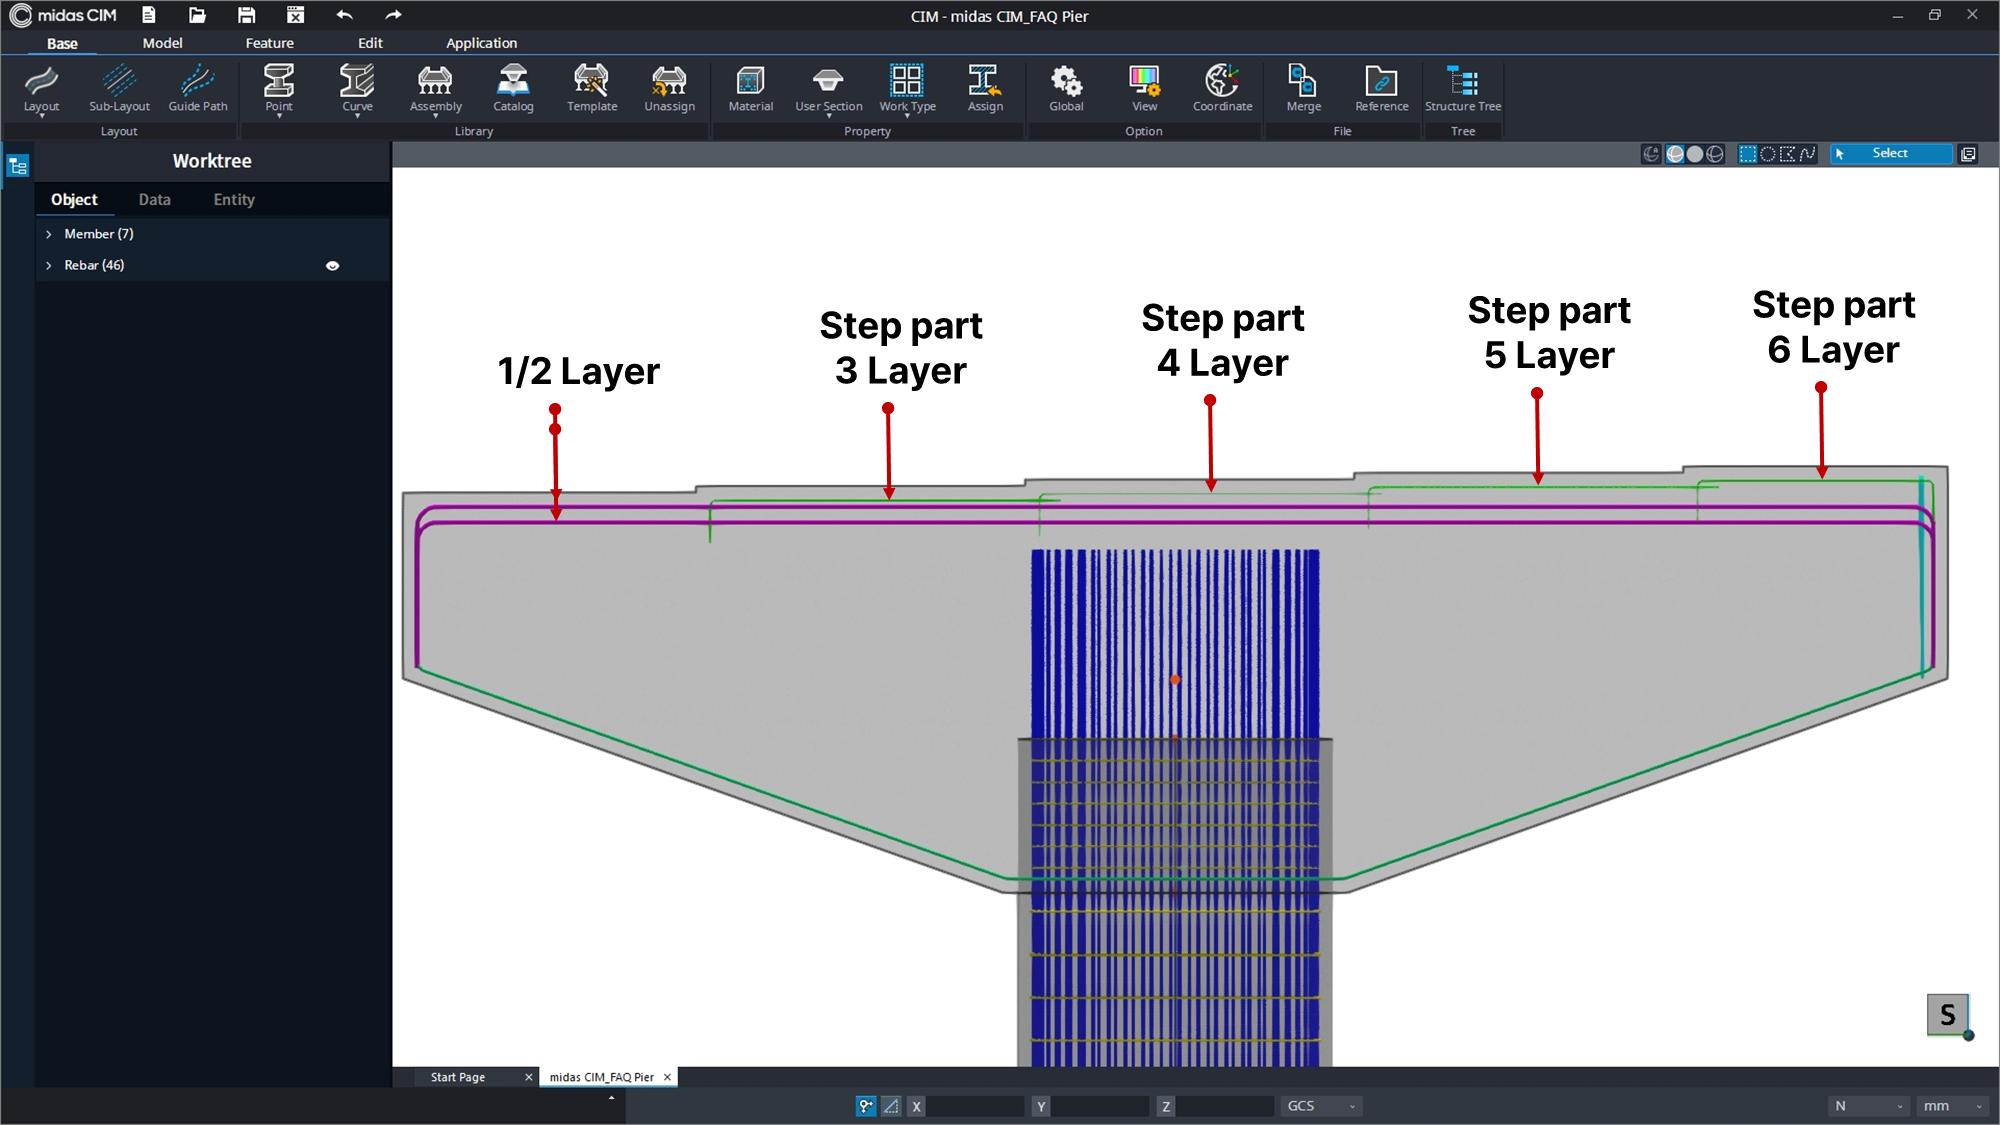Open Coordinate options
This screenshot has height=1125, width=2000.
pyautogui.click(x=1222, y=88)
